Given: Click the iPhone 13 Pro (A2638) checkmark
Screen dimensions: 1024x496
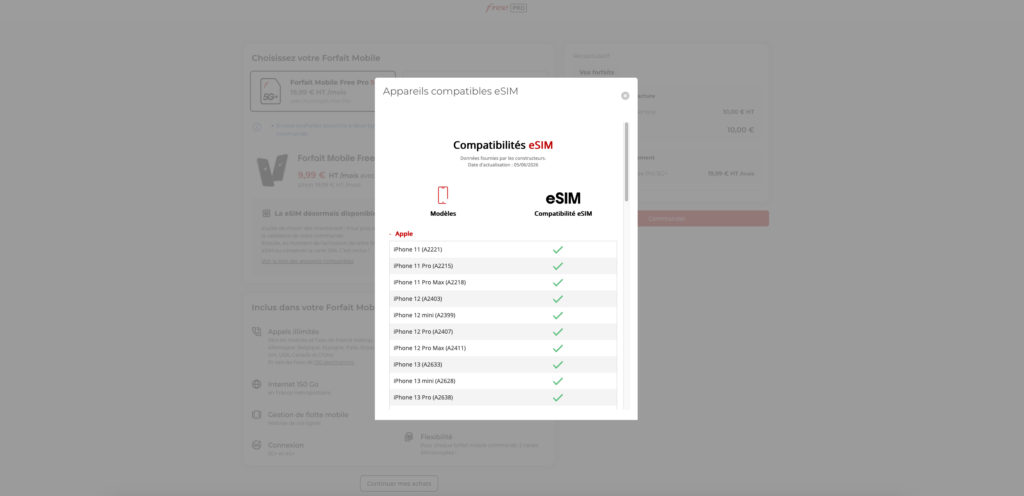Looking at the screenshot, I should tap(558, 397).
